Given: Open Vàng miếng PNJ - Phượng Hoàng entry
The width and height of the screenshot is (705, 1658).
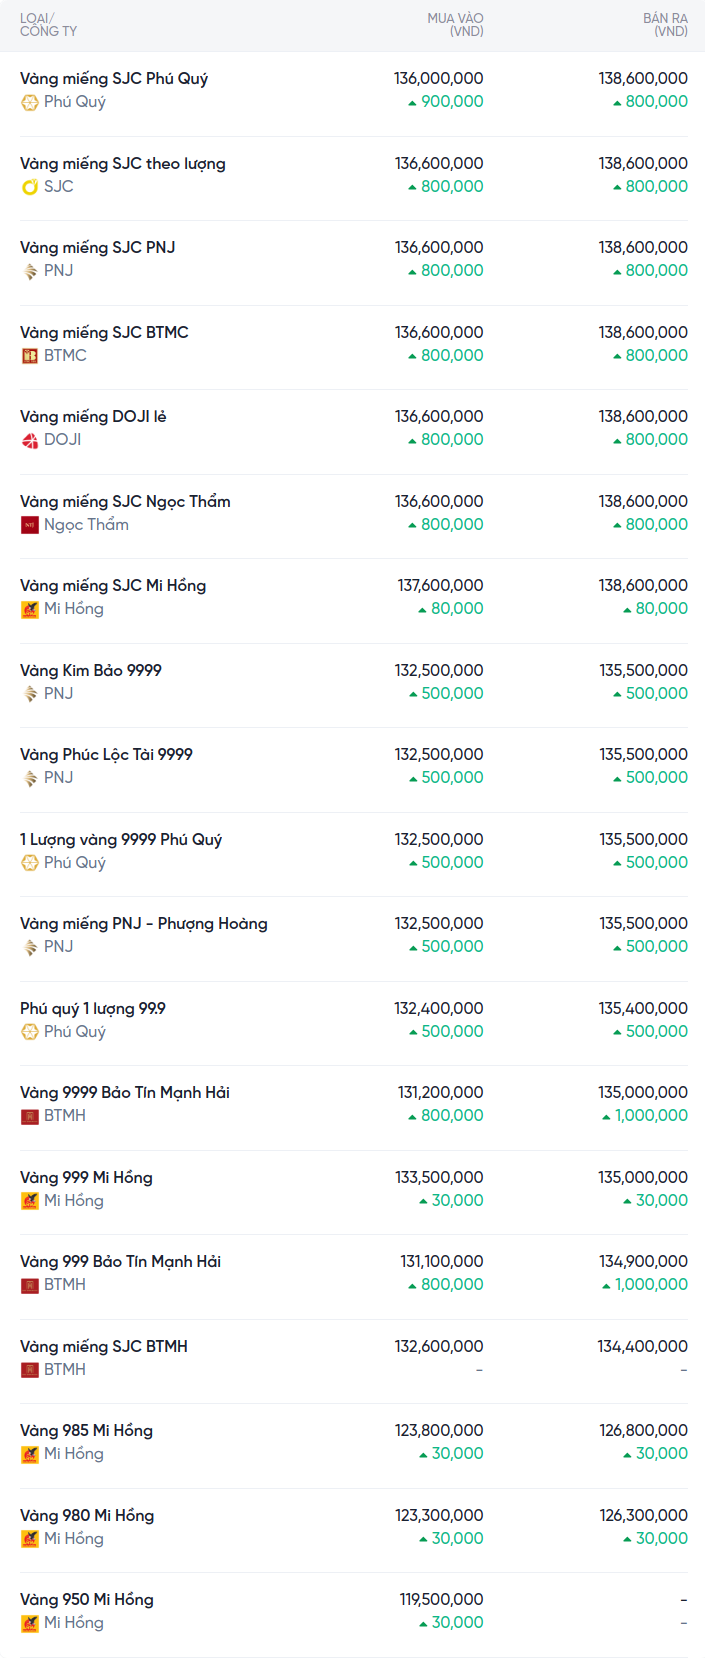Looking at the screenshot, I should pos(144,924).
